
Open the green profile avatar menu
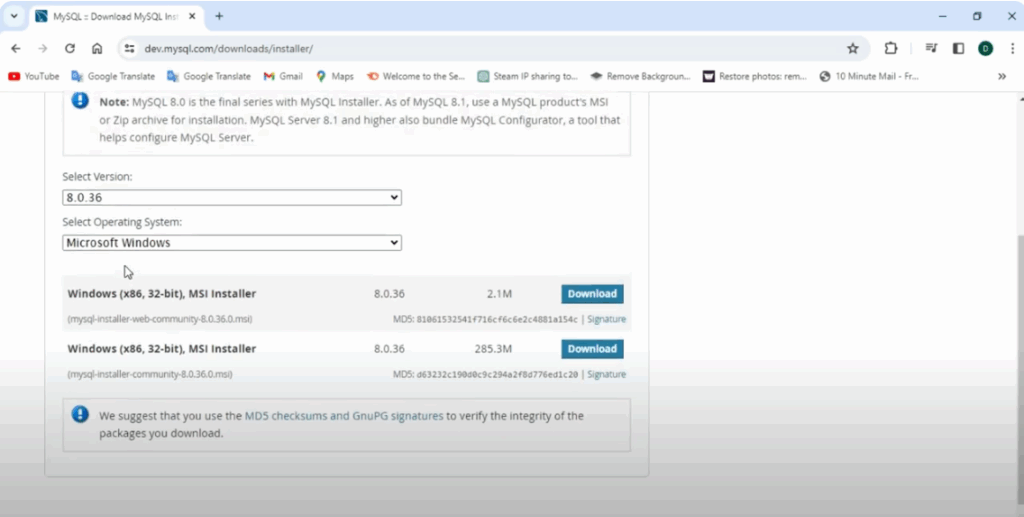point(985,48)
